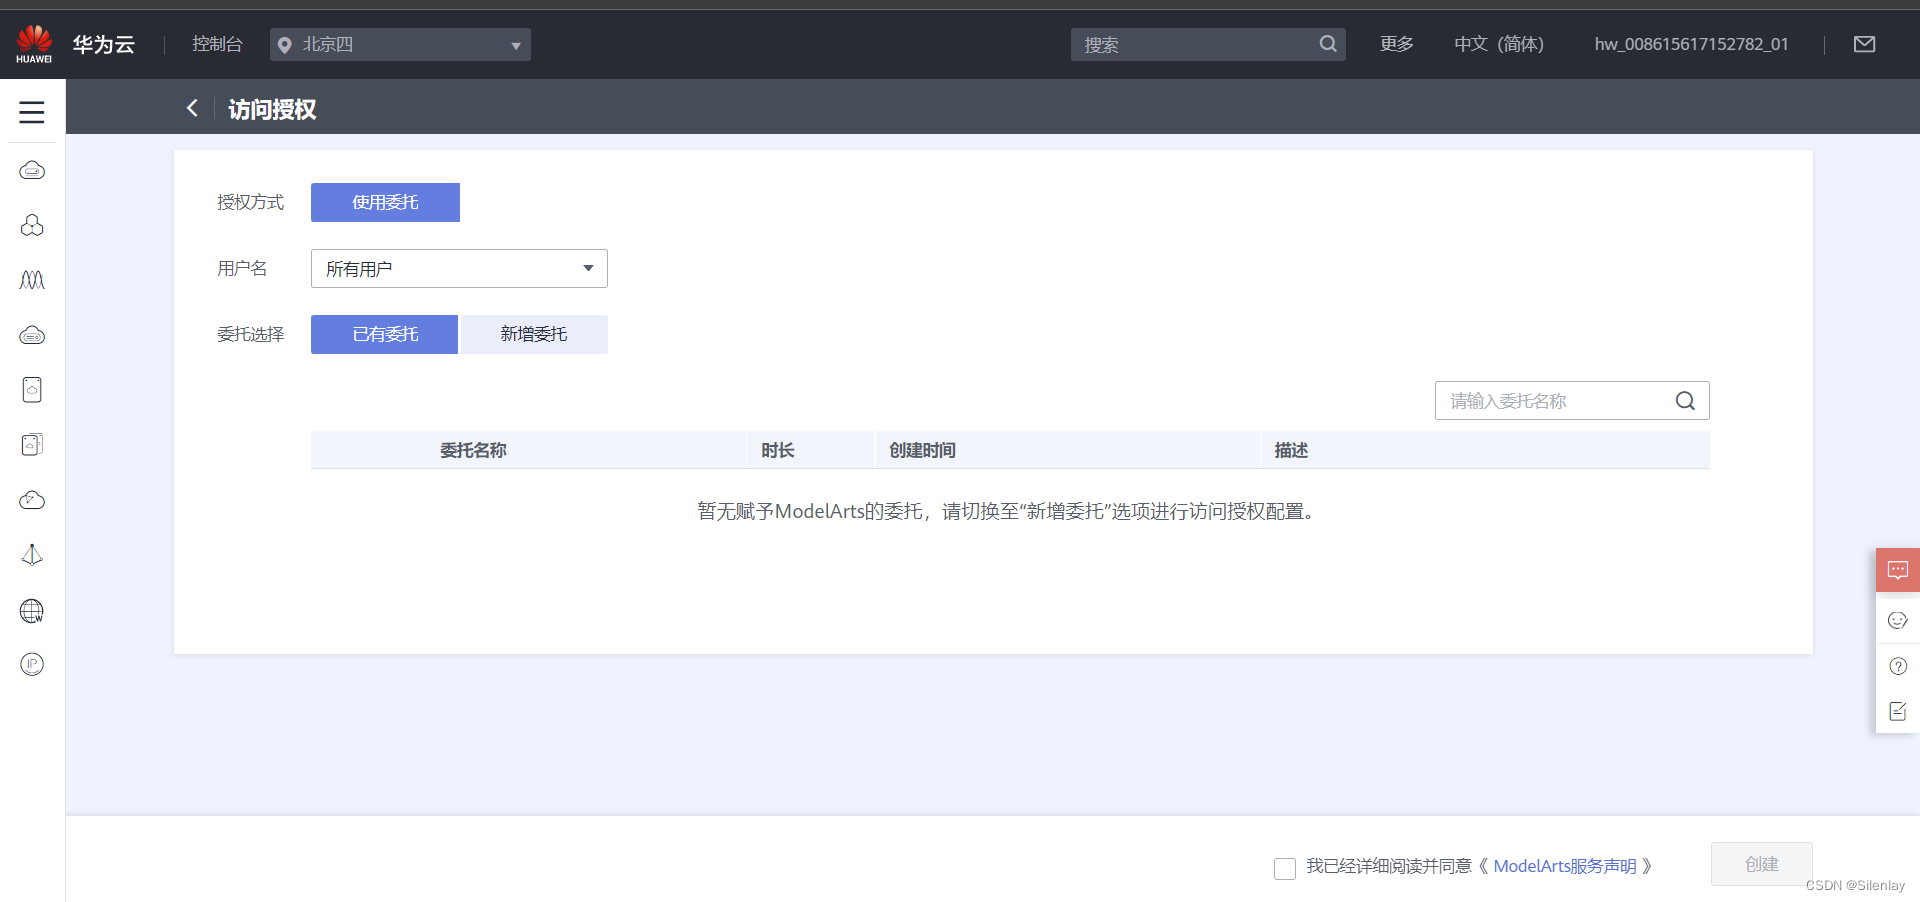
Task: Open the wave-shaped sidebar icon
Action: click(32, 280)
